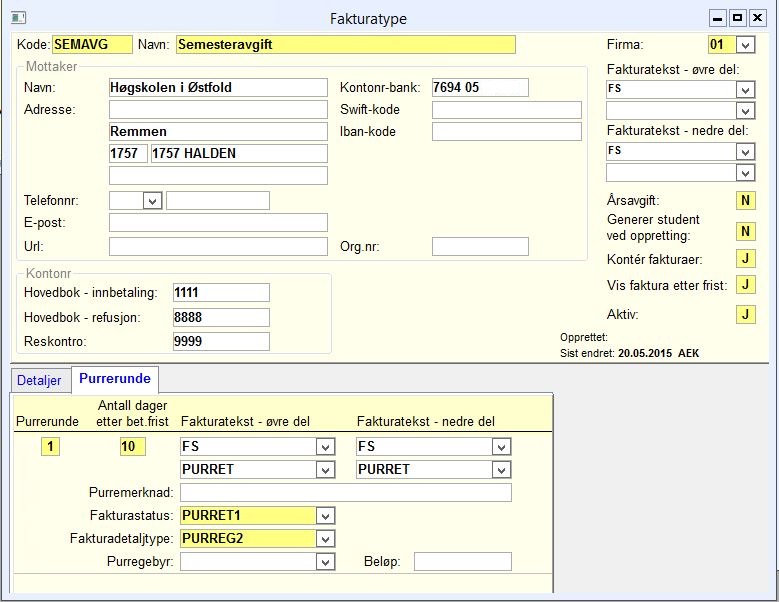Click the Telefonnr number field

[218, 201]
